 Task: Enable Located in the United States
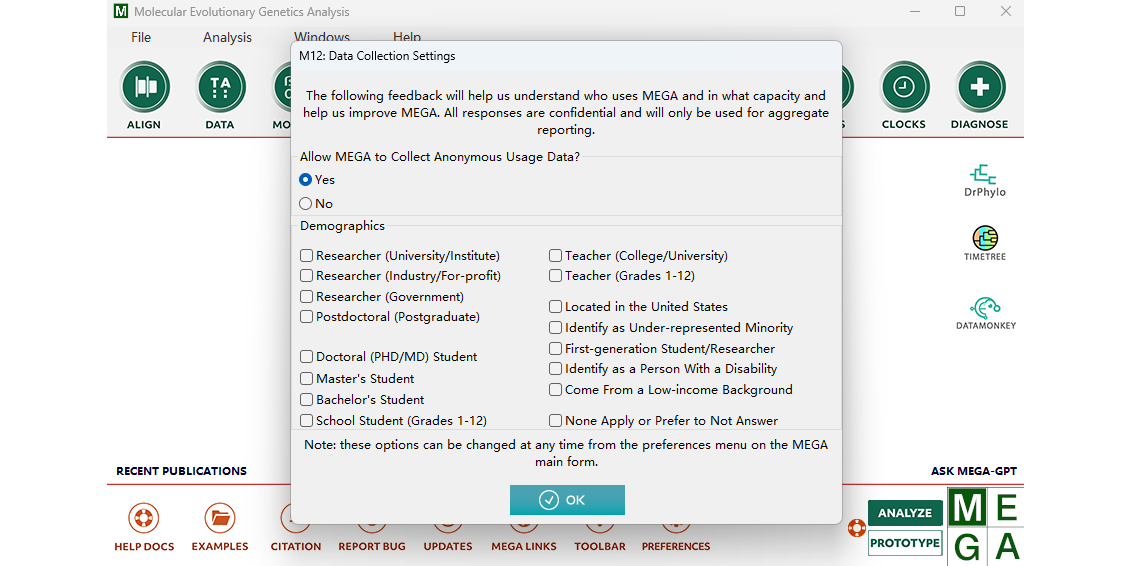(x=556, y=307)
